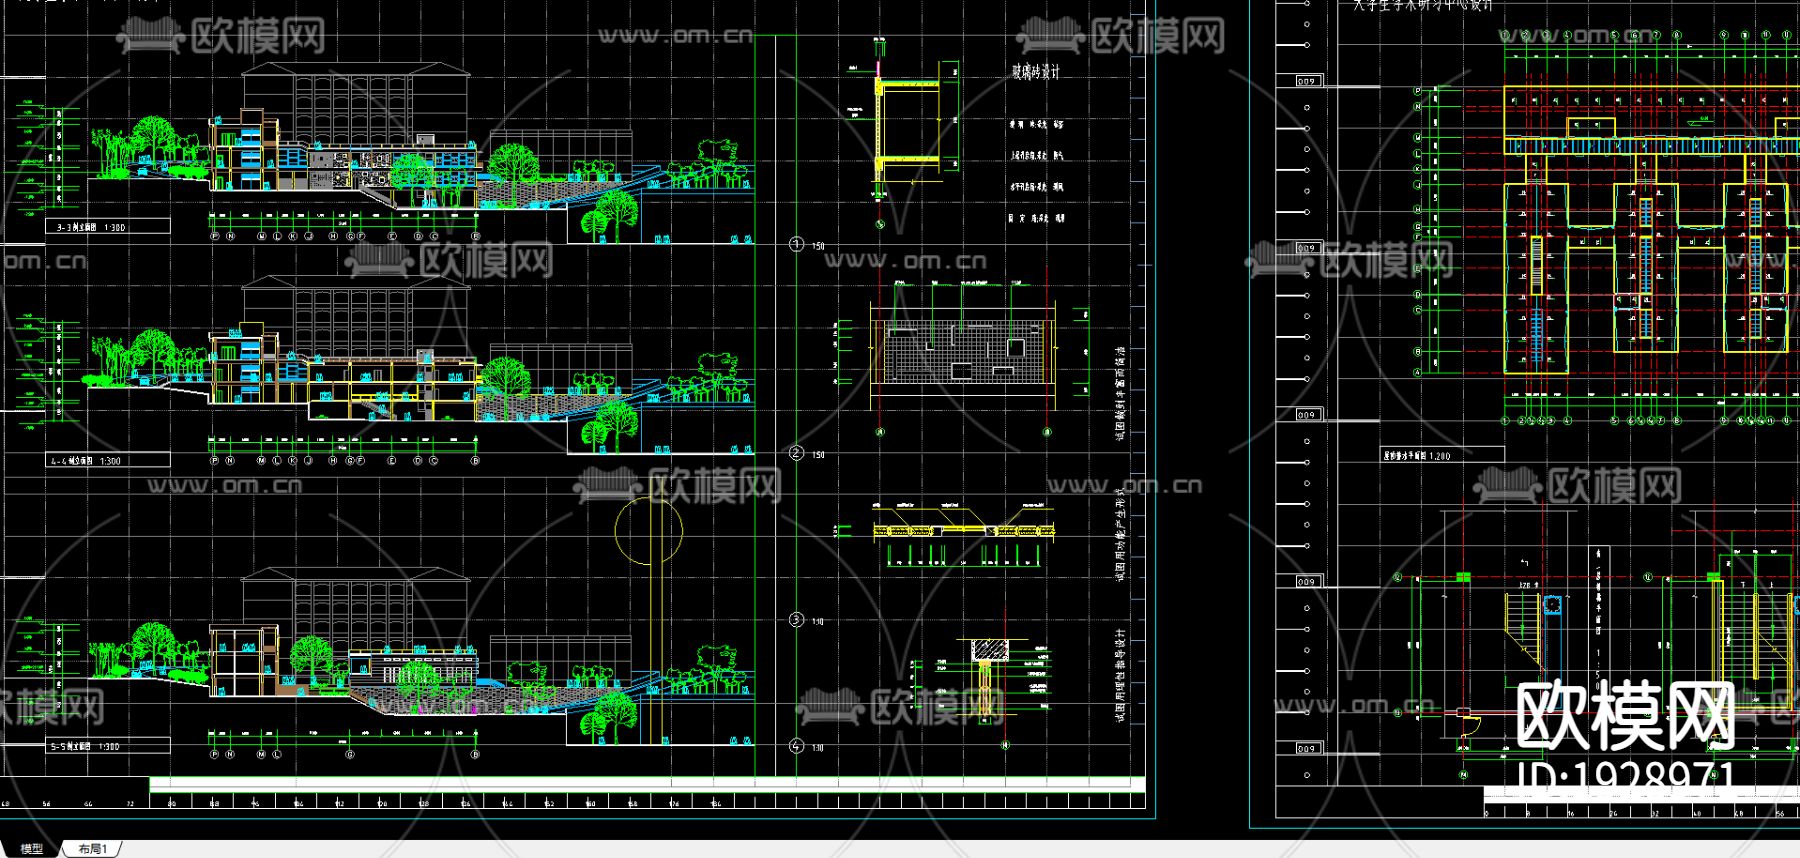Select detail marker circle number 1

(x=796, y=245)
